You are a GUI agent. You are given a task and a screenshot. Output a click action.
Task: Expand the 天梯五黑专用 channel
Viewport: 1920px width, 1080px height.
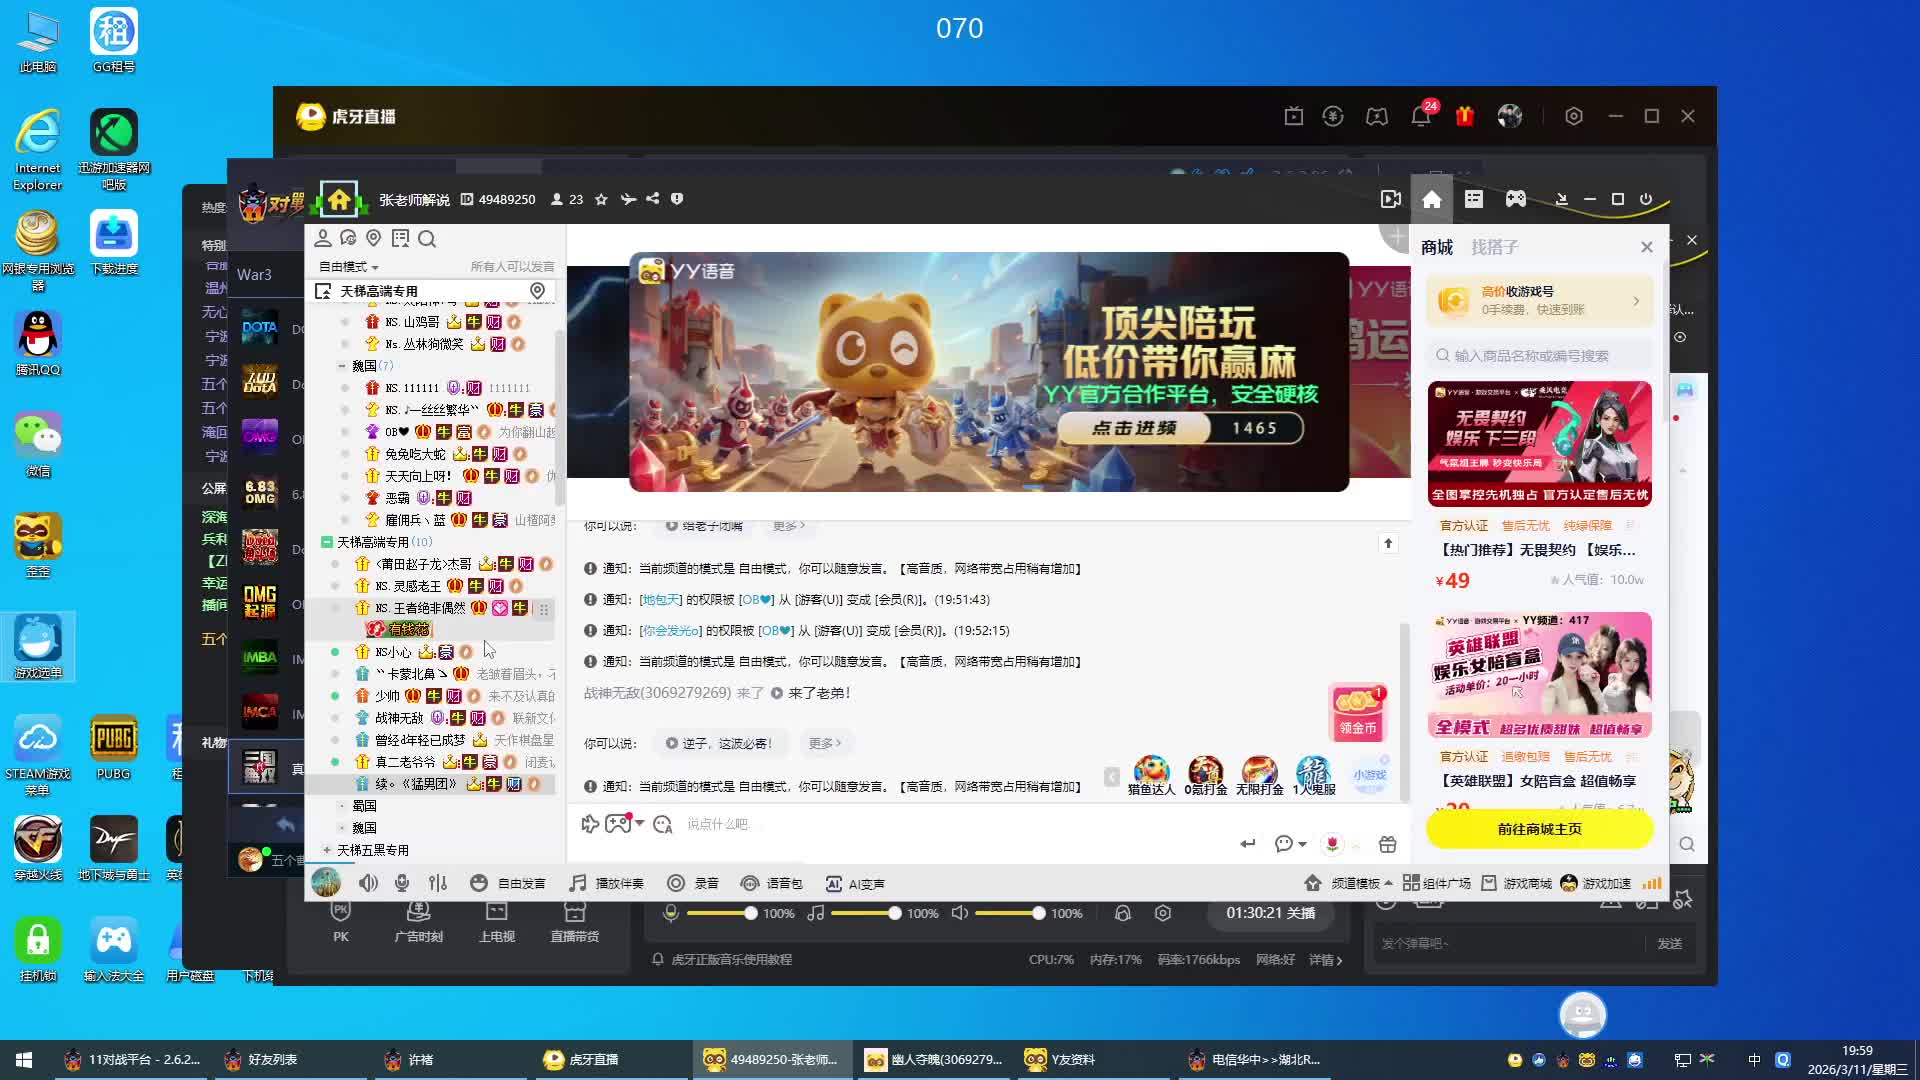pyautogui.click(x=327, y=850)
